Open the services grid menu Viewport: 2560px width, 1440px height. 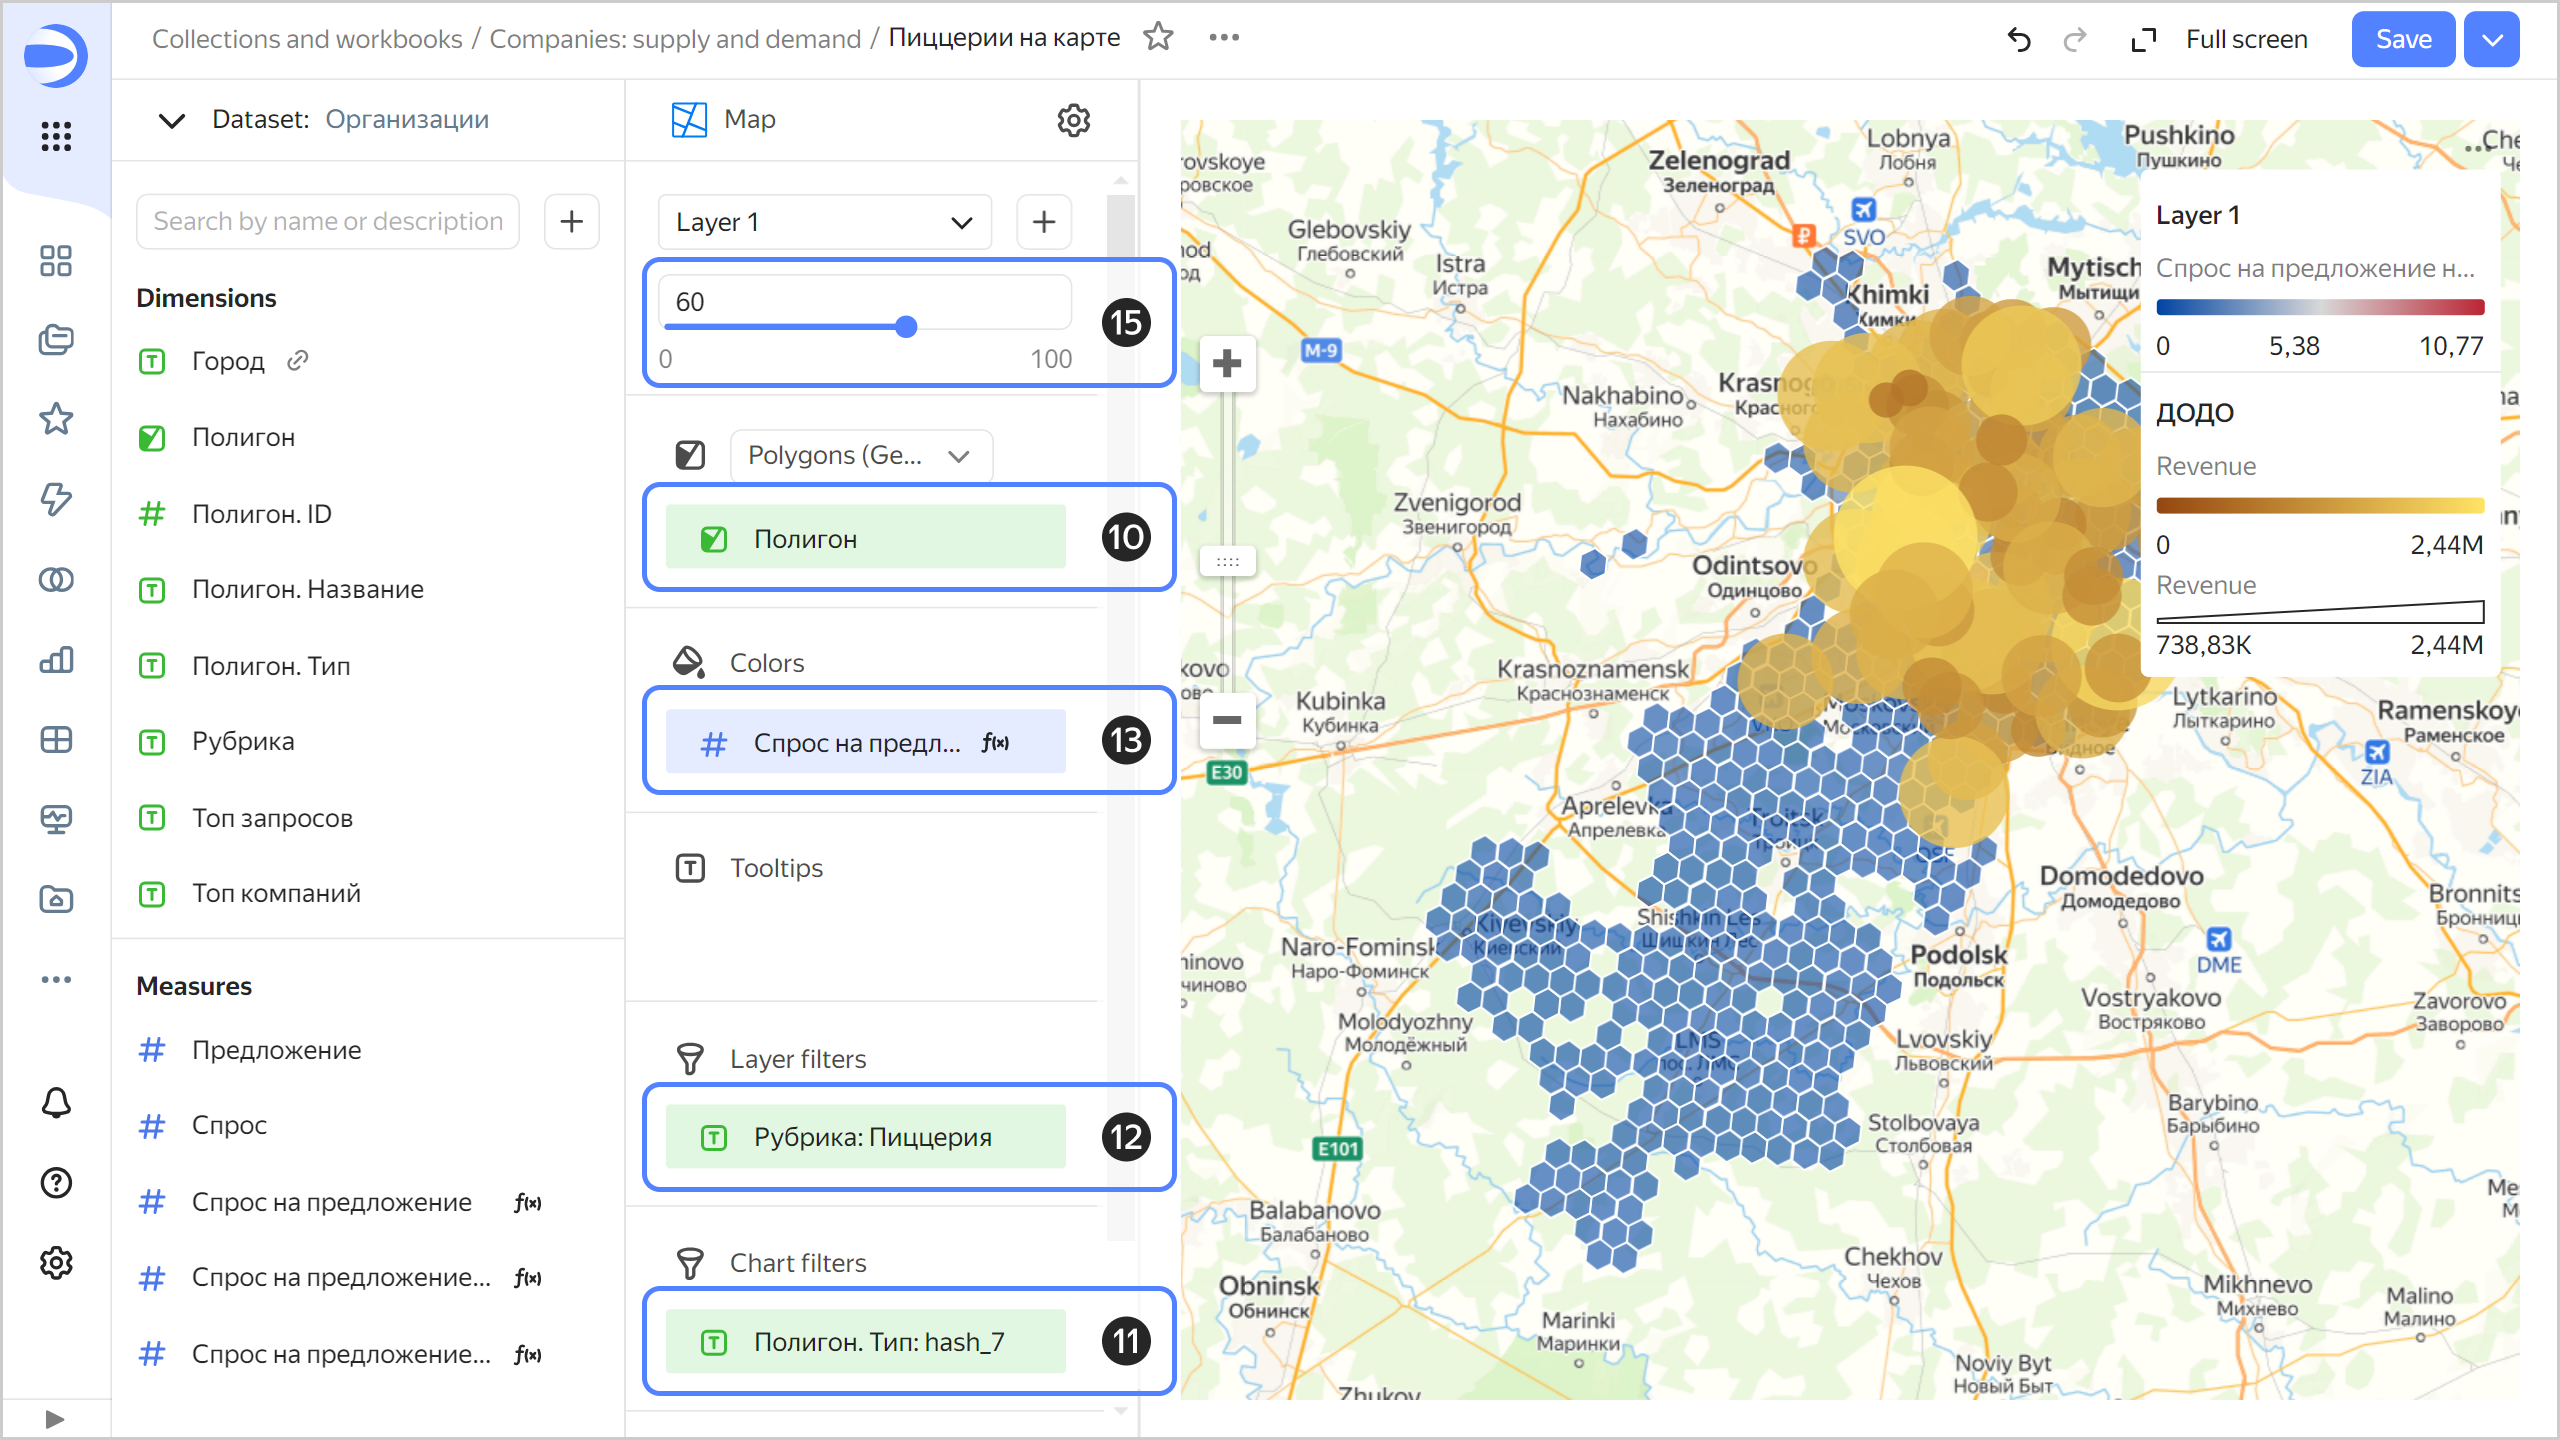pos(56,136)
